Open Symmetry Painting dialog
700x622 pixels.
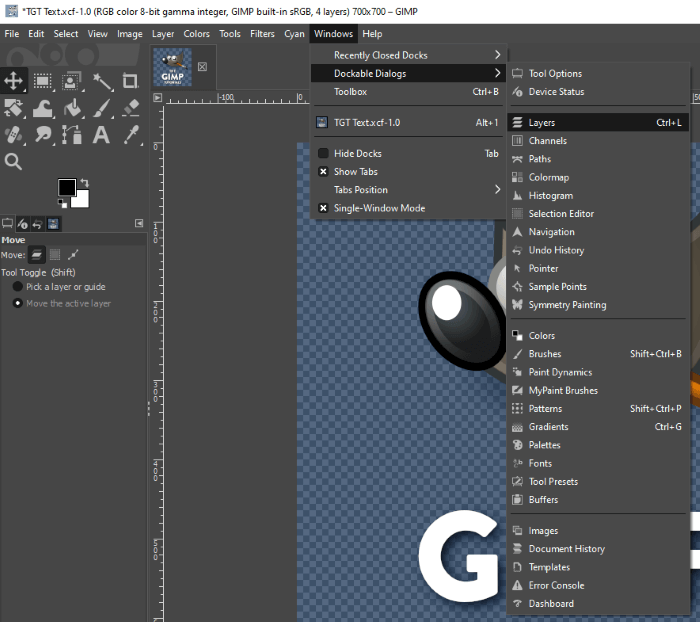pos(598,305)
